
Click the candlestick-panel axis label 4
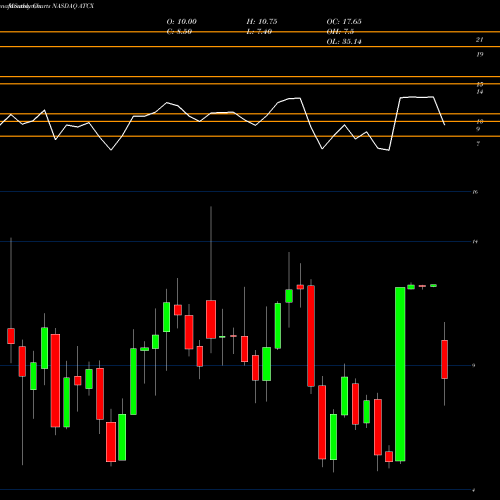[474, 490]
